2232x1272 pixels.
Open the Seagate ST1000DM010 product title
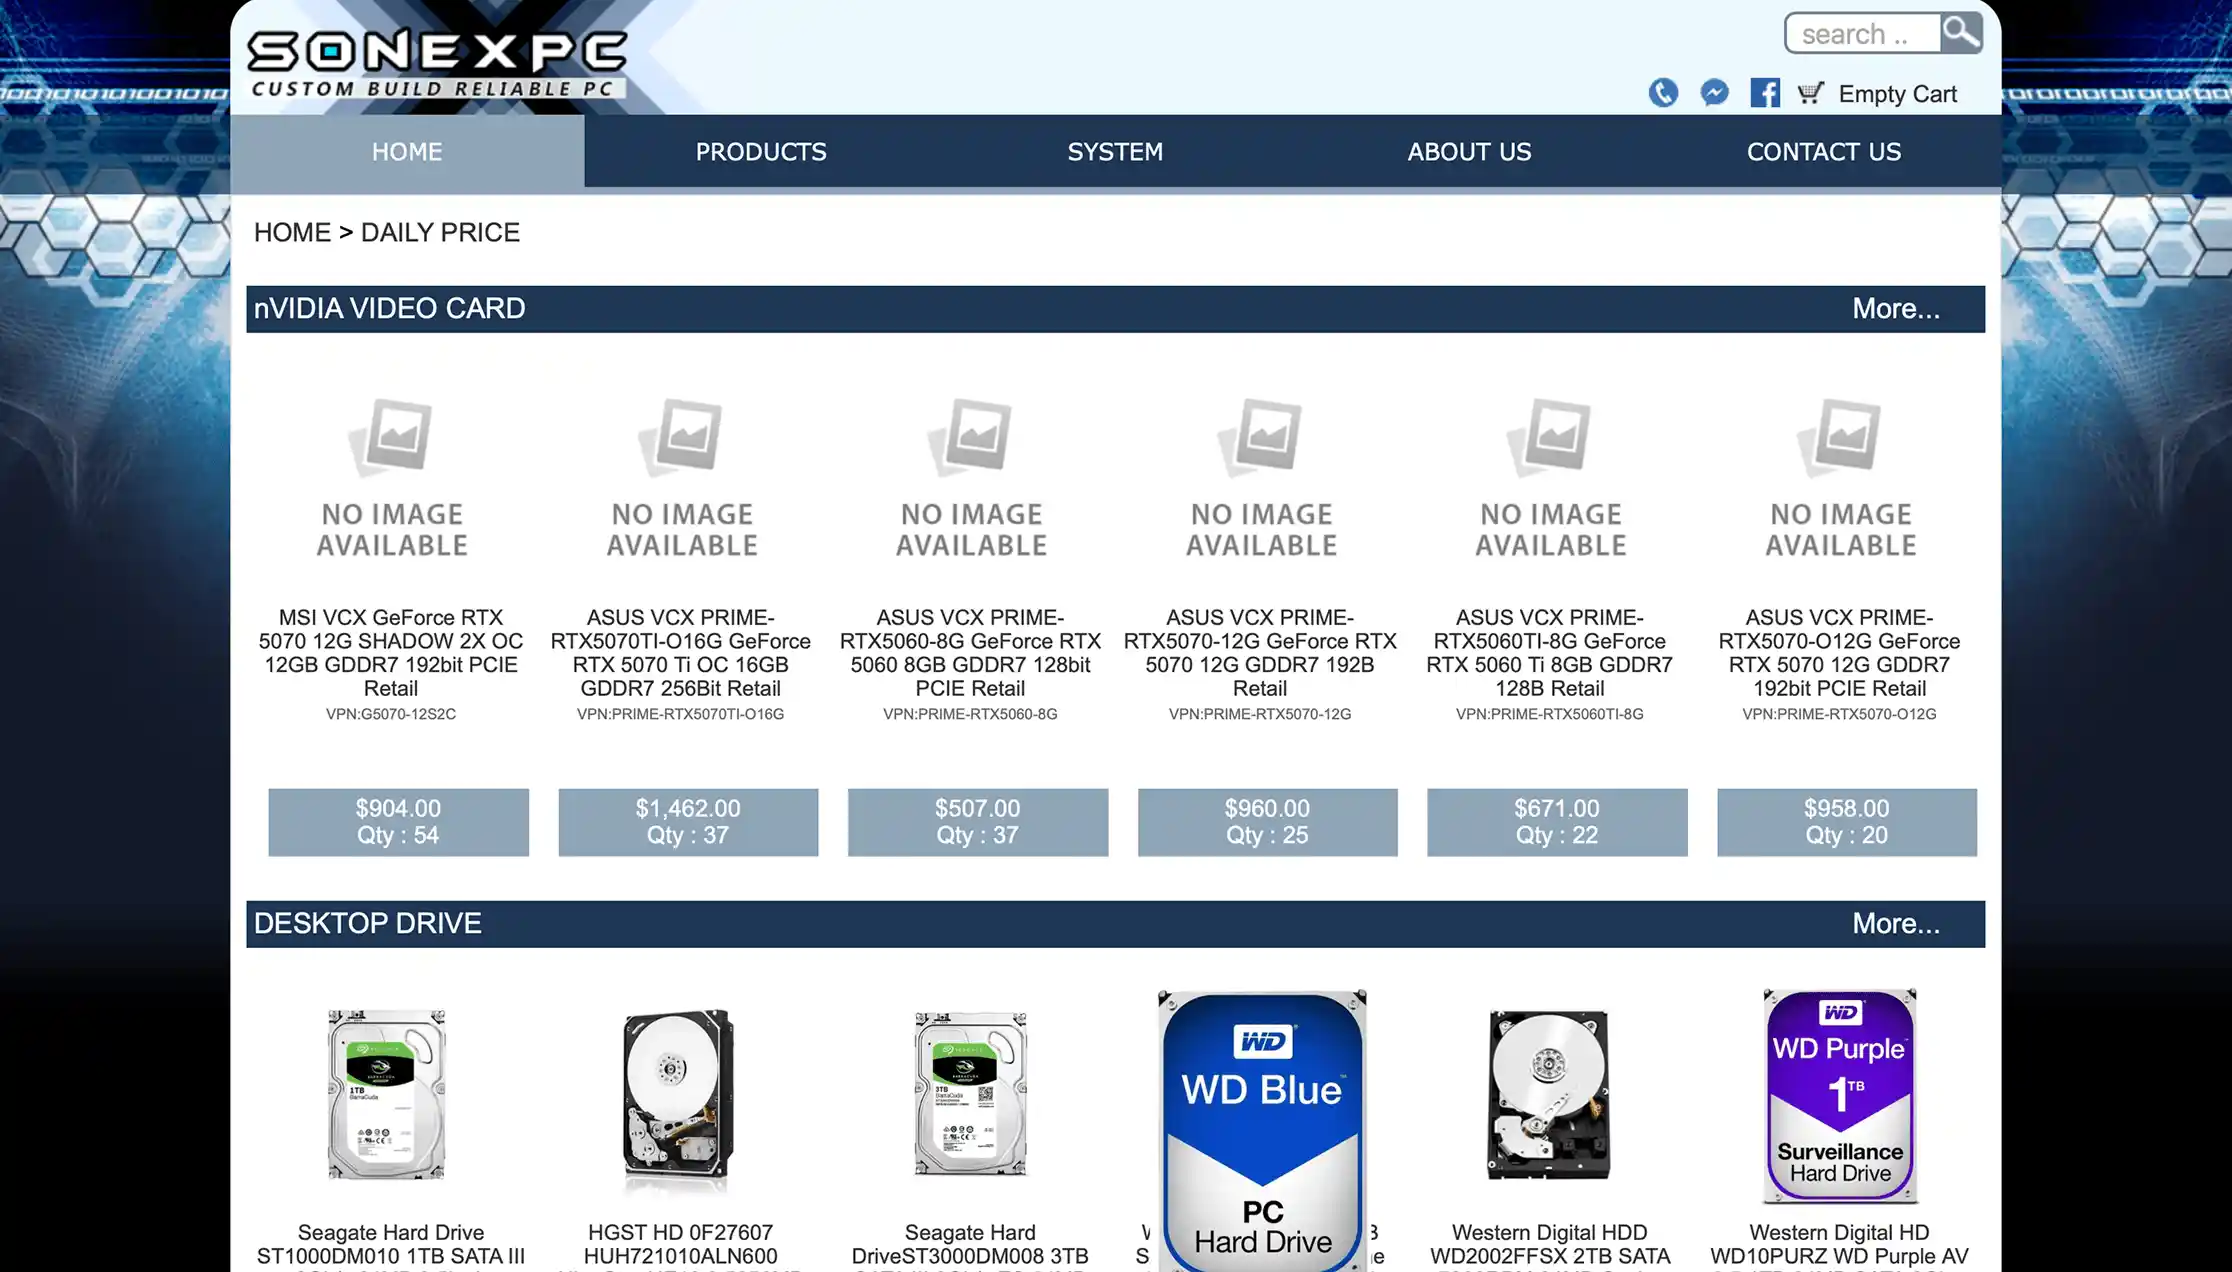click(x=391, y=1246)
